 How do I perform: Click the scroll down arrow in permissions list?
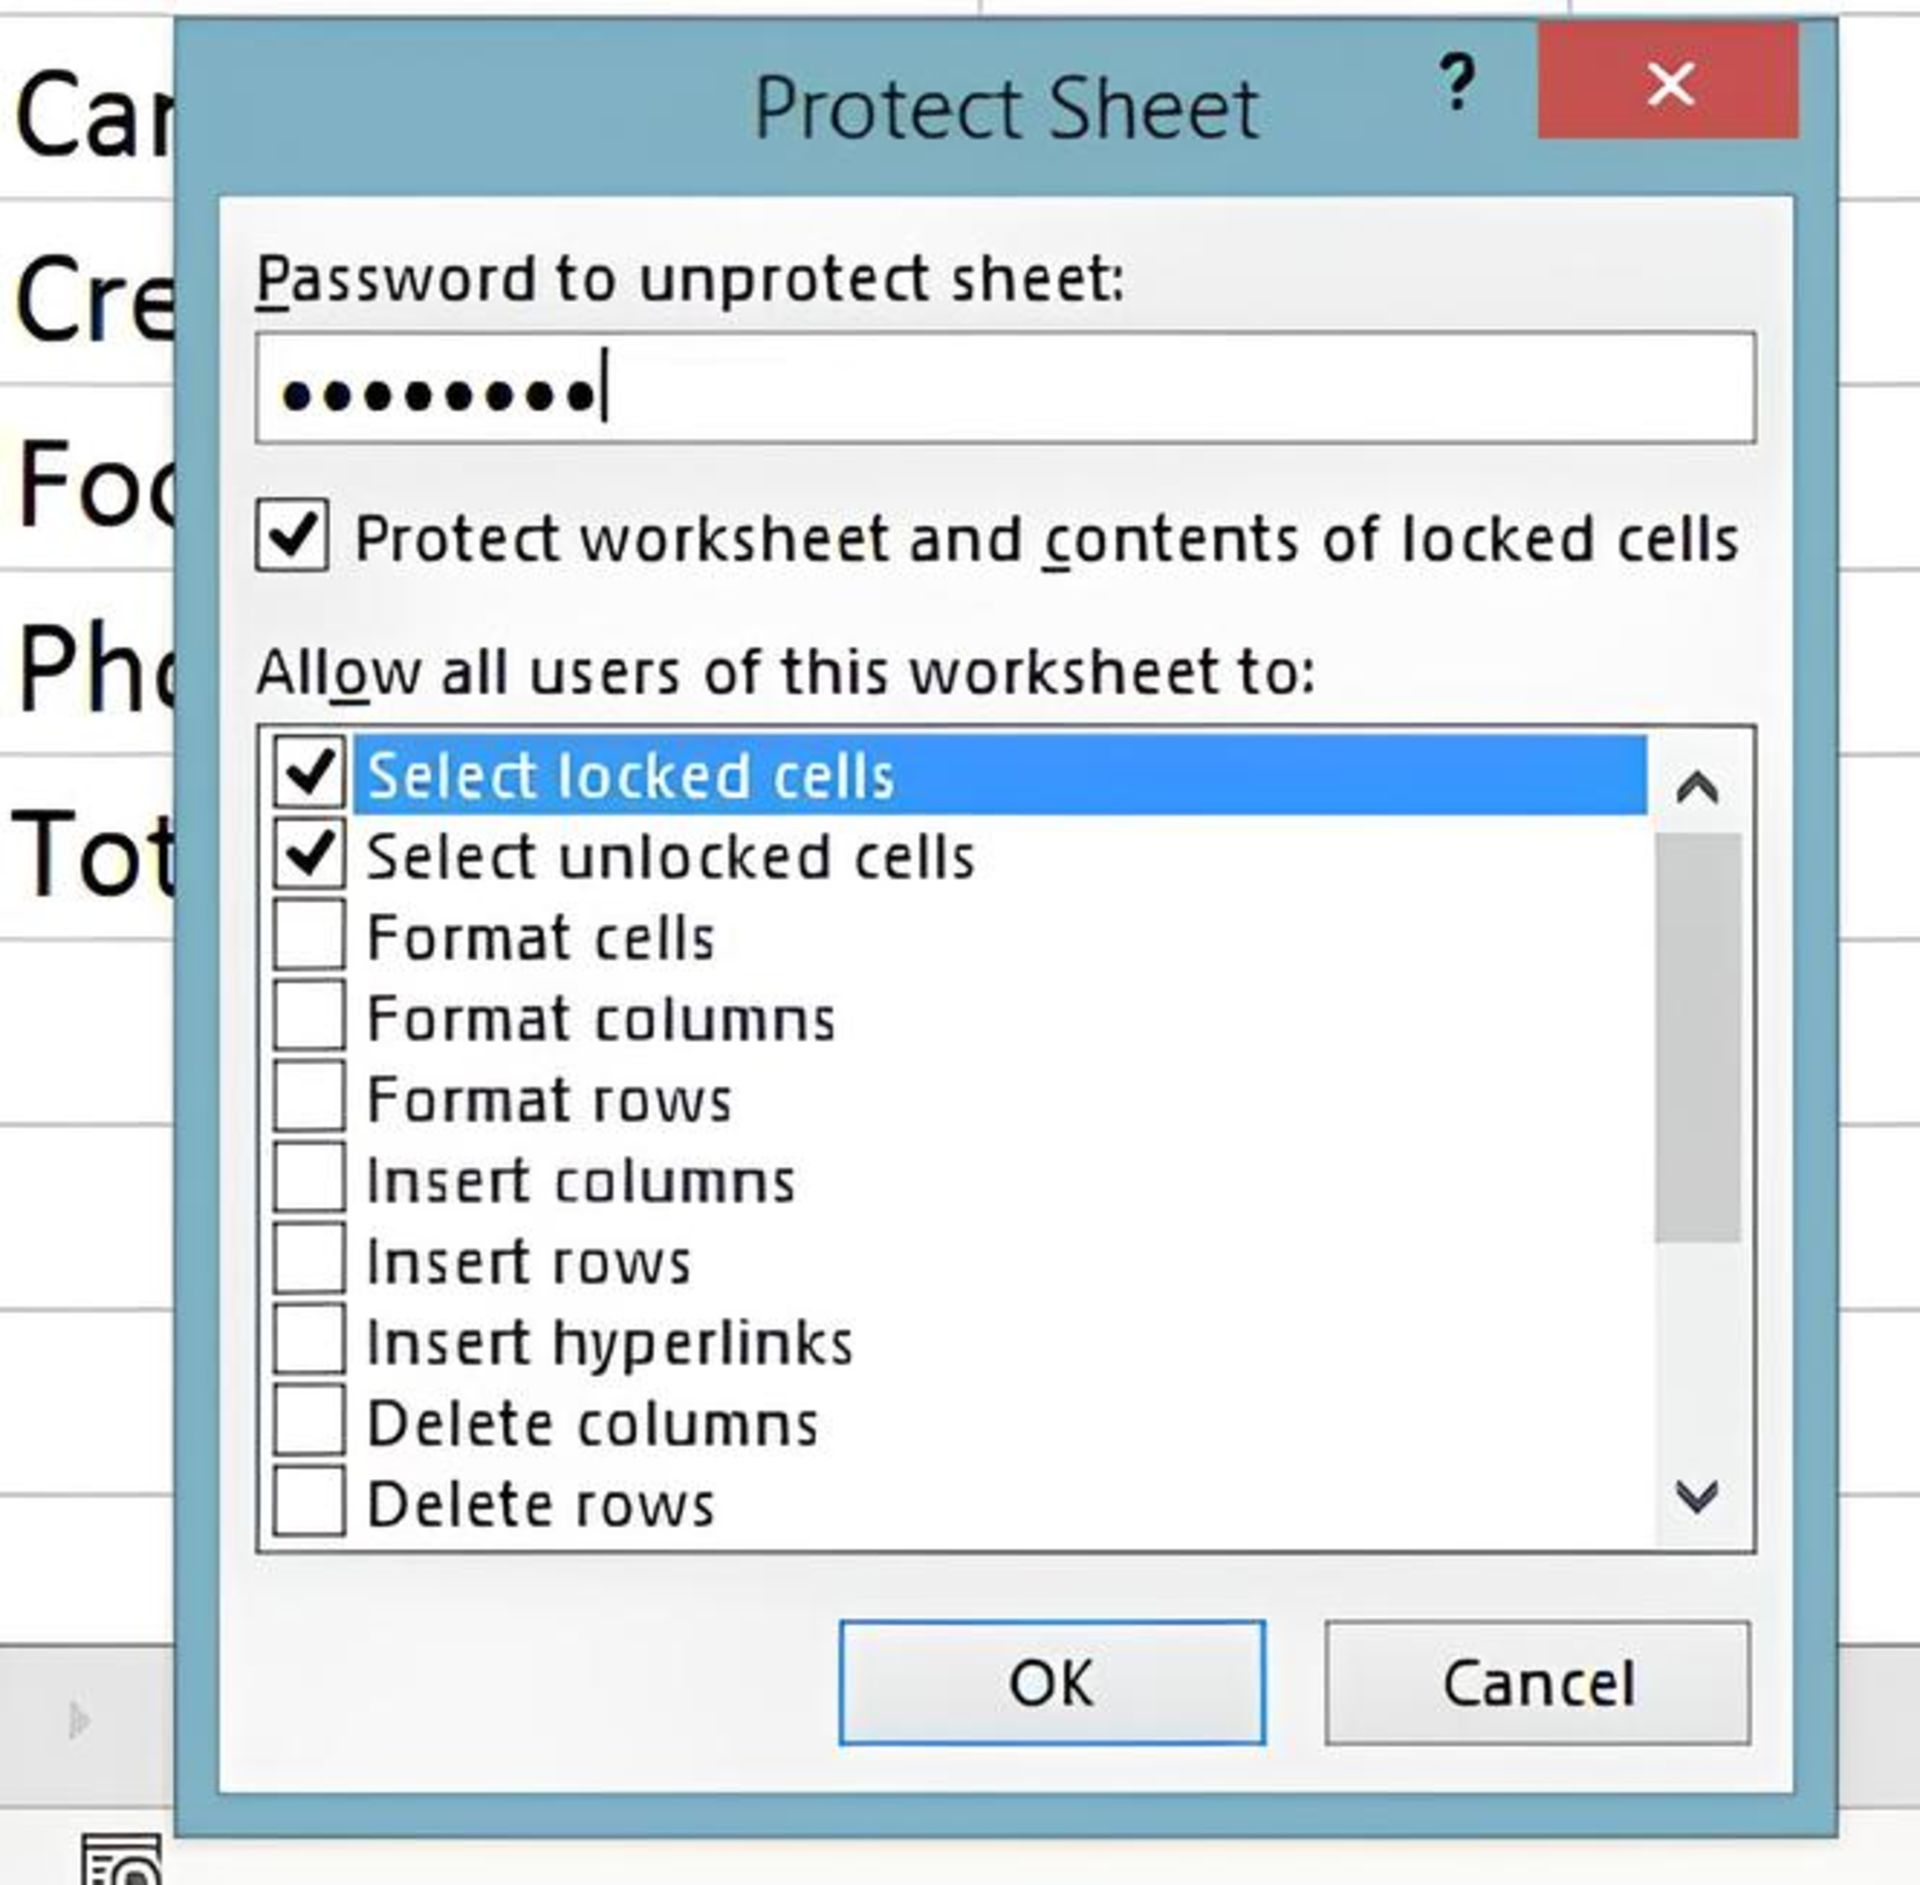coord(1697,1496)
